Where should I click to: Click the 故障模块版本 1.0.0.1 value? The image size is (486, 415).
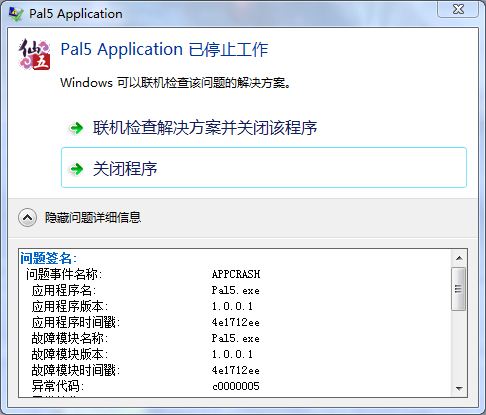coord(232,354)
